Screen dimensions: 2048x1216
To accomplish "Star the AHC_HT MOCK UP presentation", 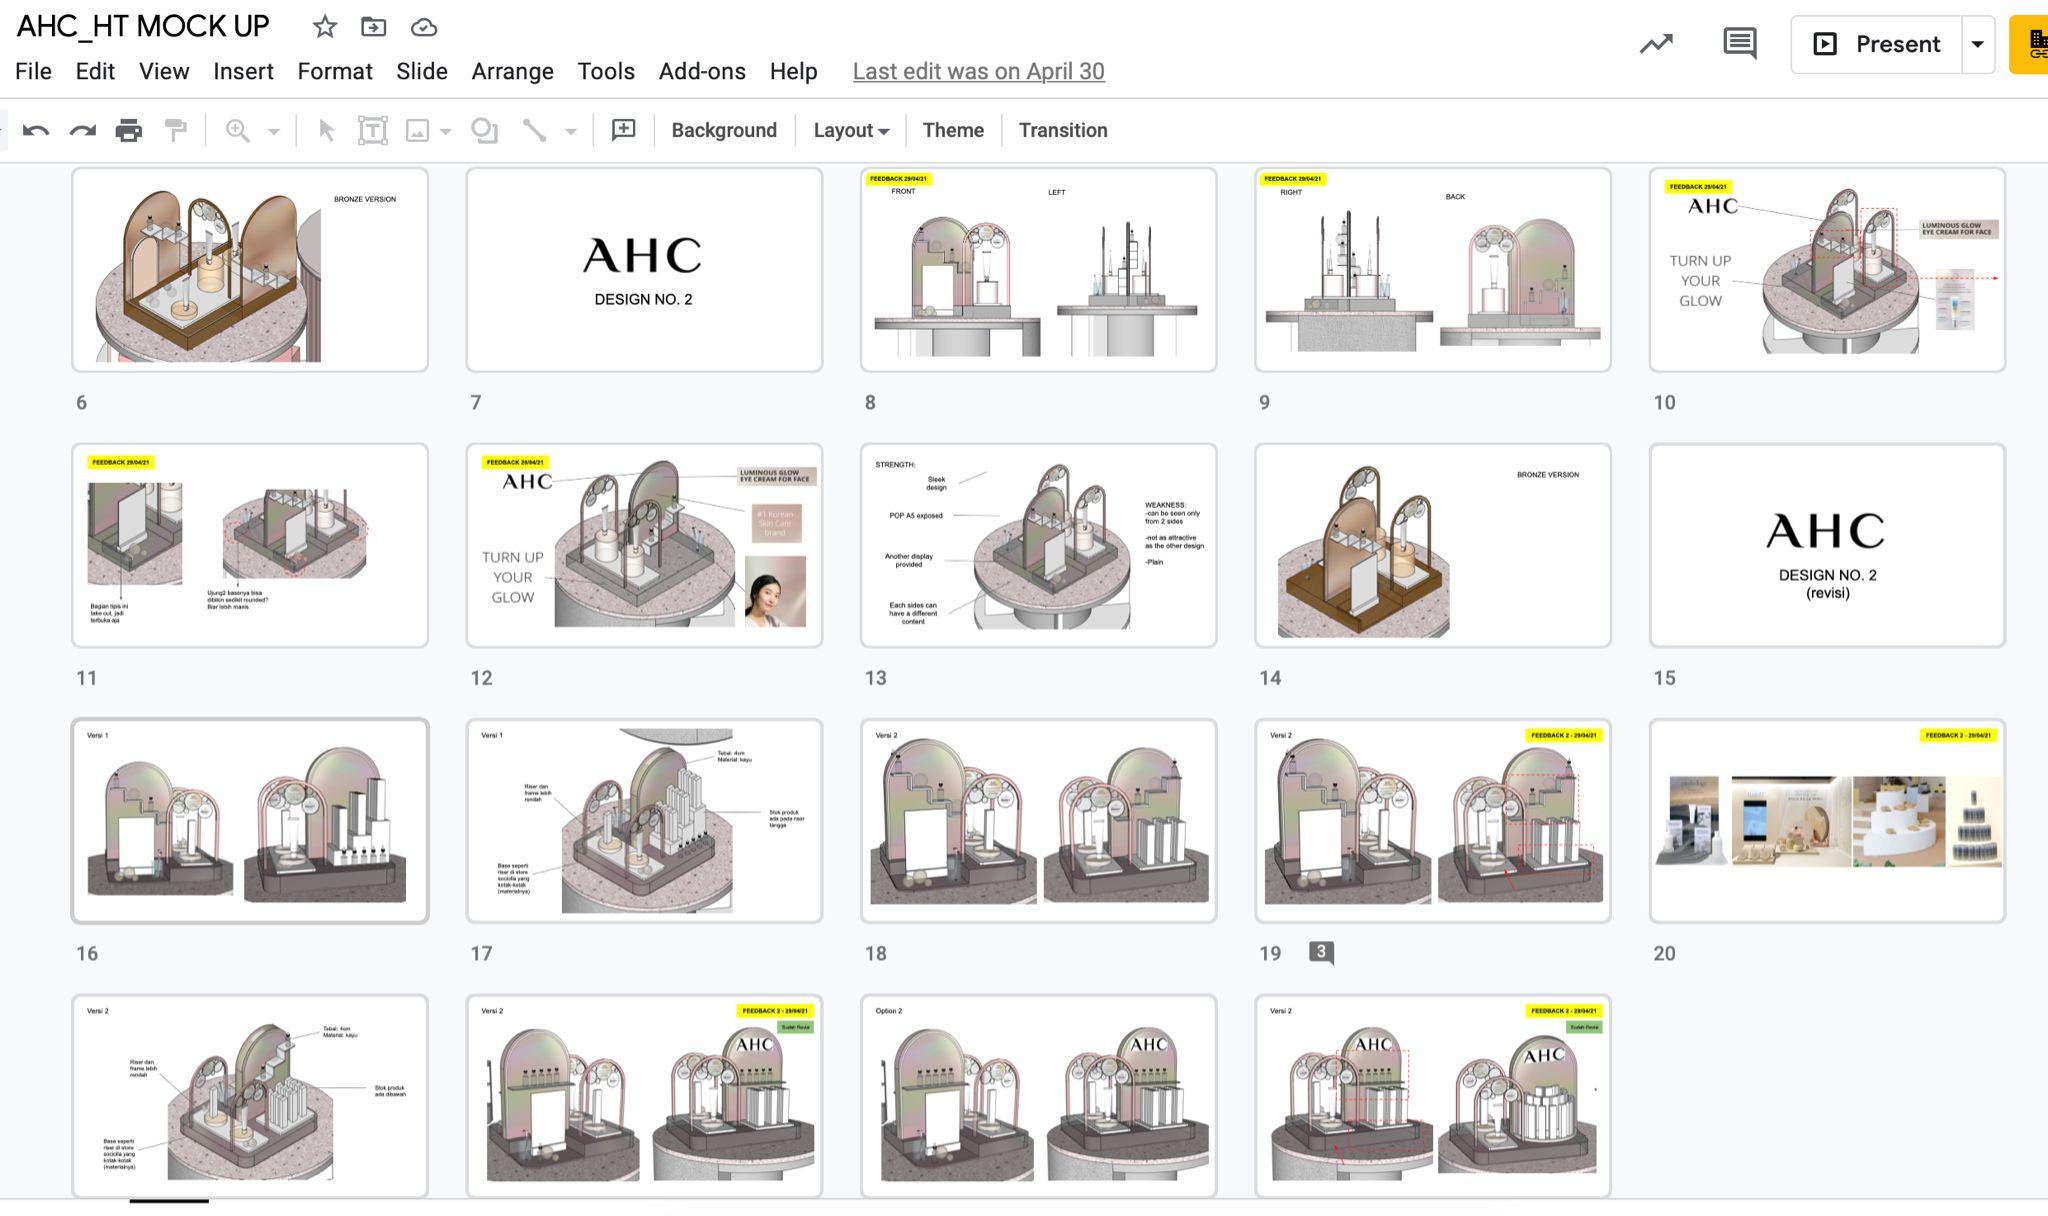I will [324, 27].
